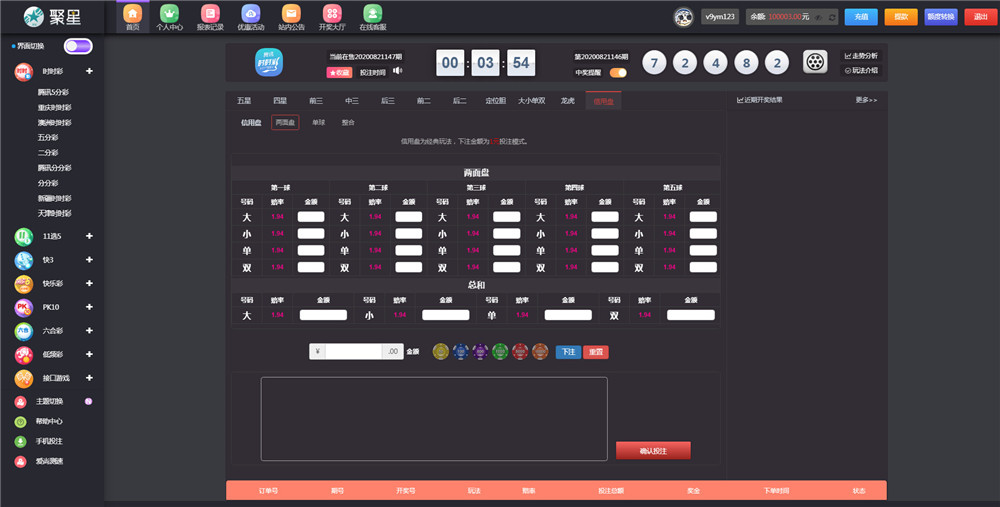Screen dimensions: 1000x507
Task: Expand the 11选5 category in sidebar
Action: point(89,236)
